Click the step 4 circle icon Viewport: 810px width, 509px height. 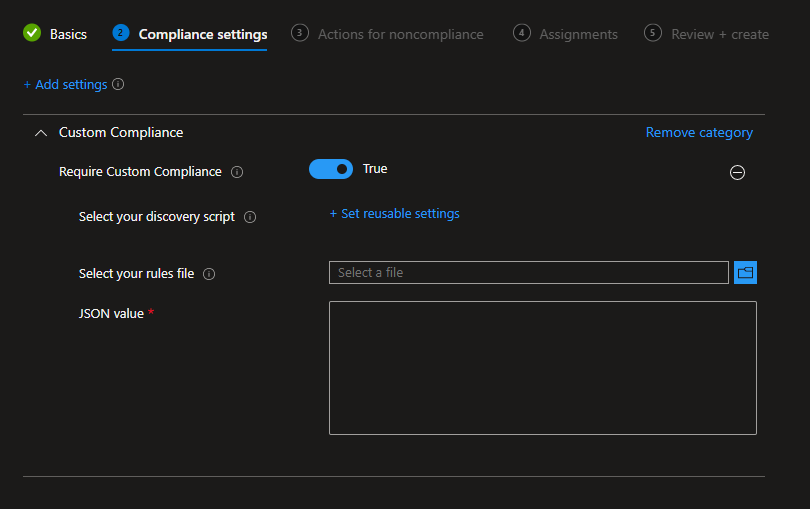(x=521, y=33)
